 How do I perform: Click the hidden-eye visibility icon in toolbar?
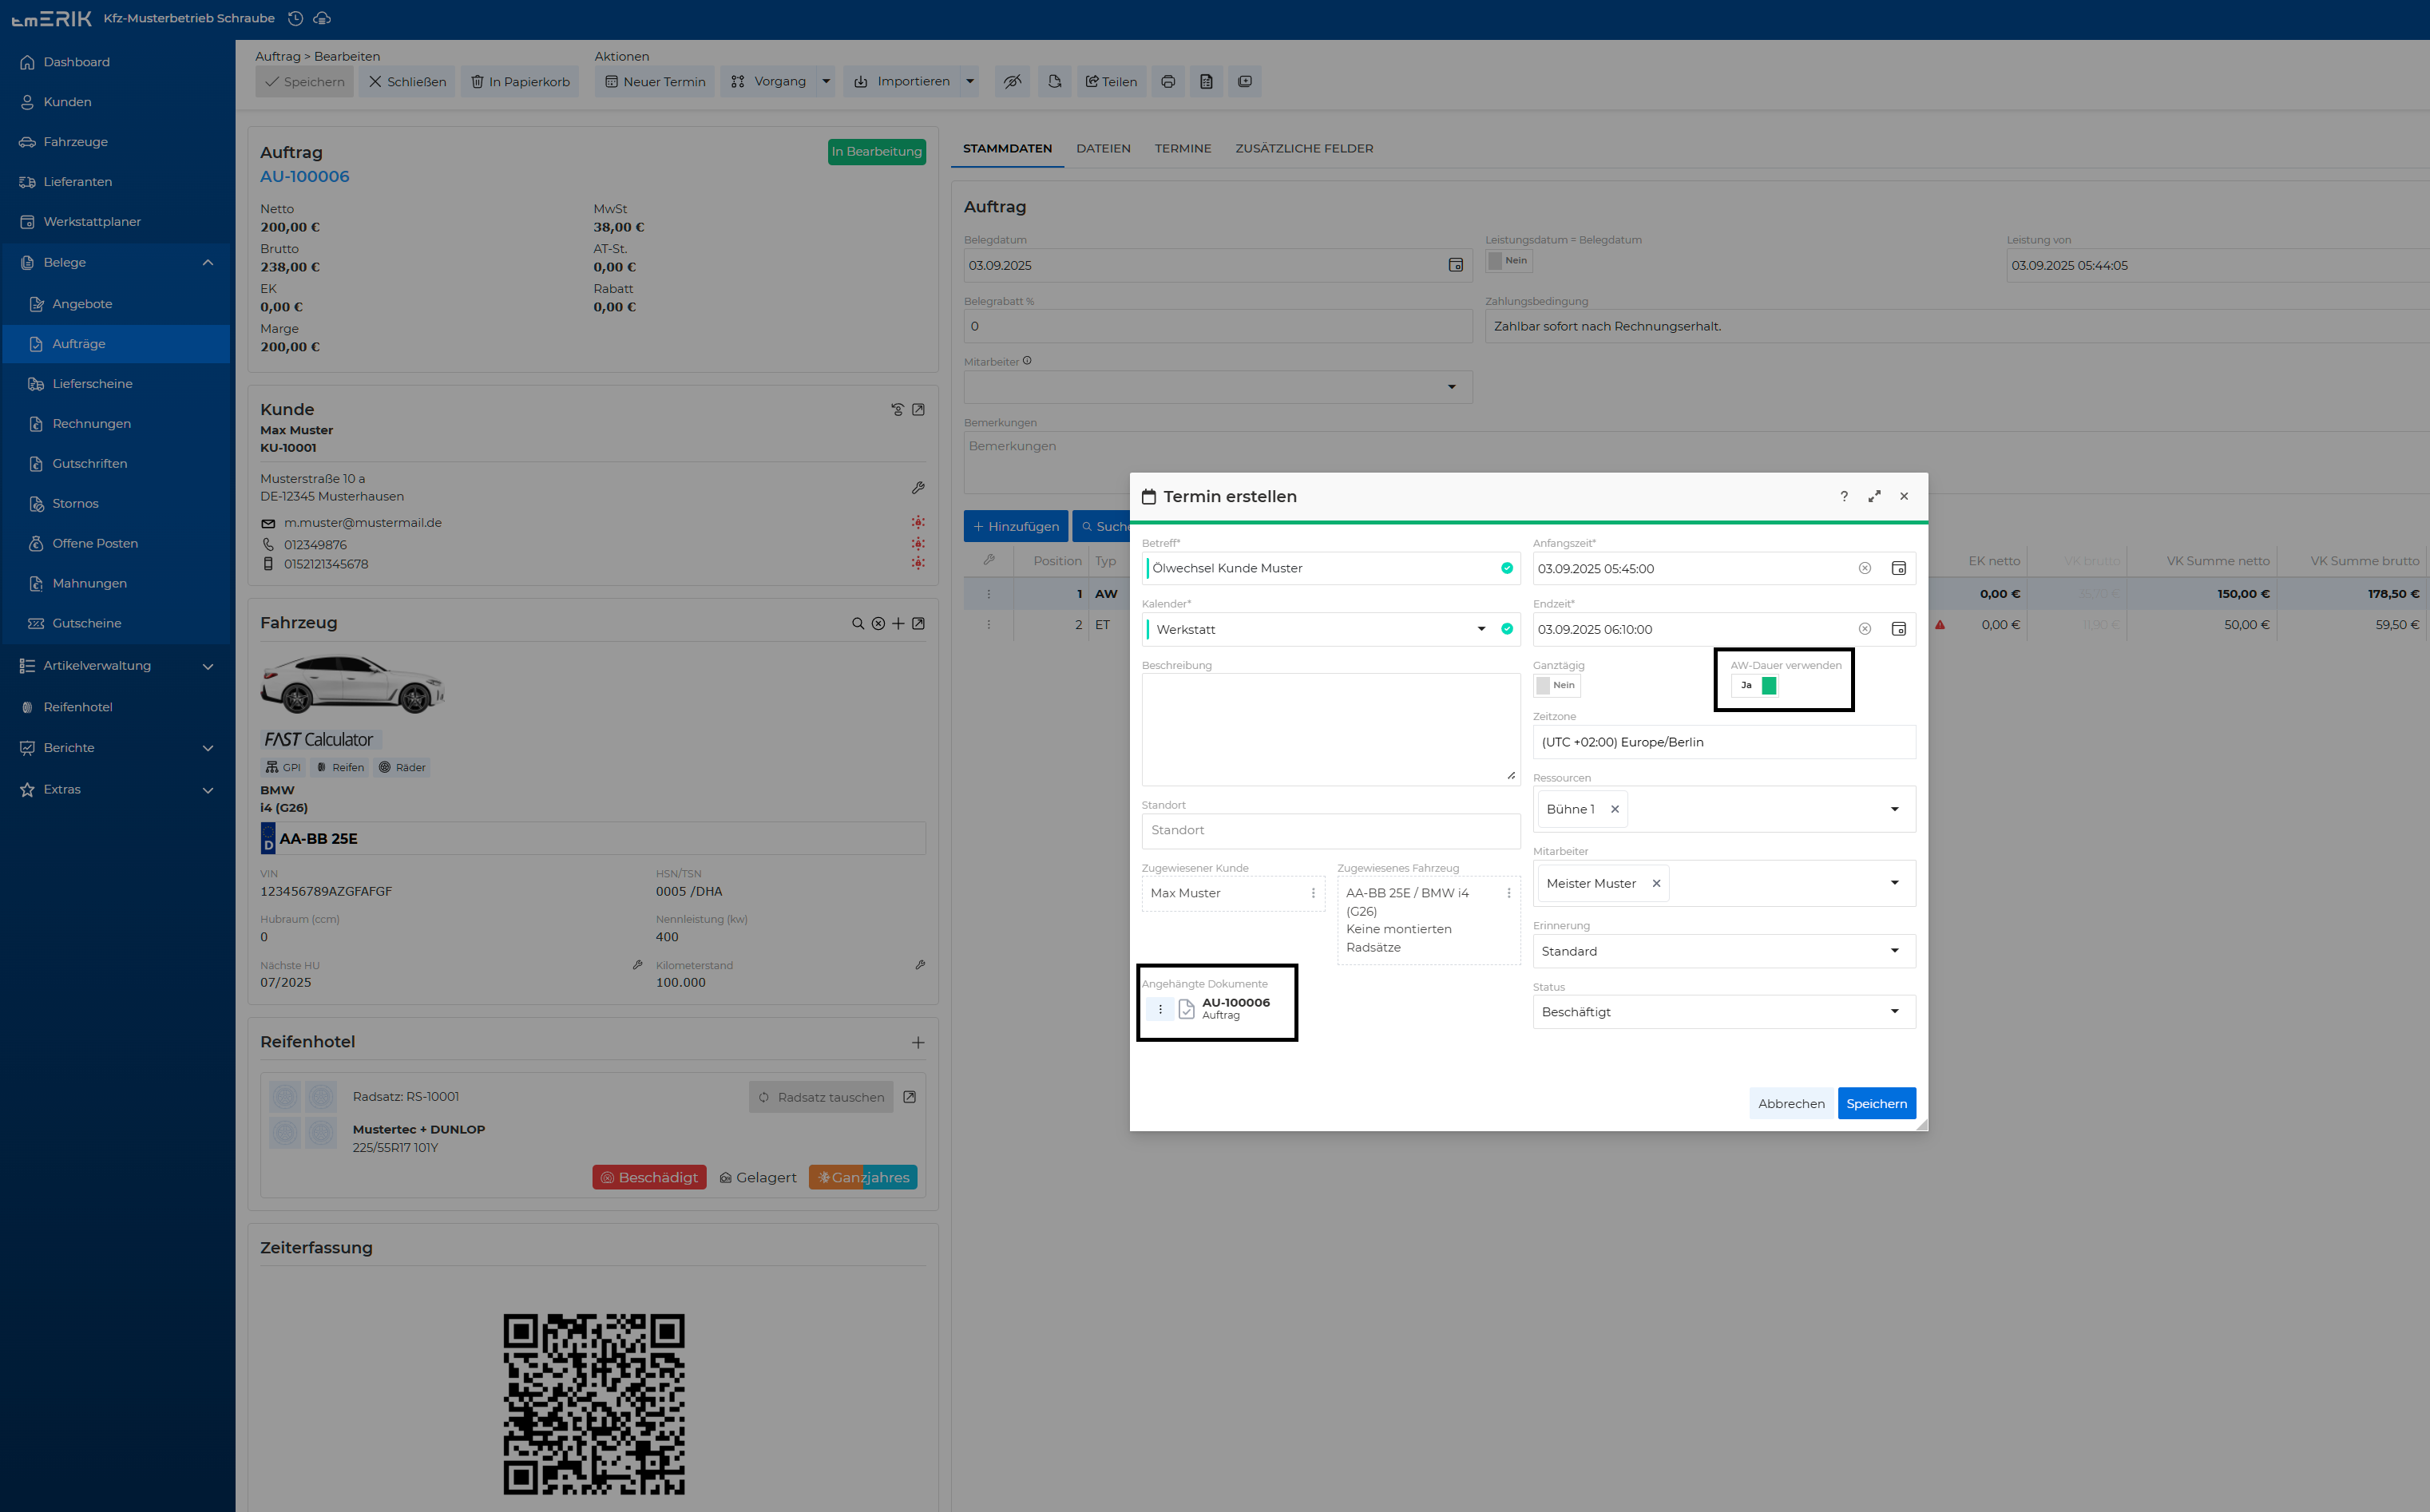coord(1013,82)
